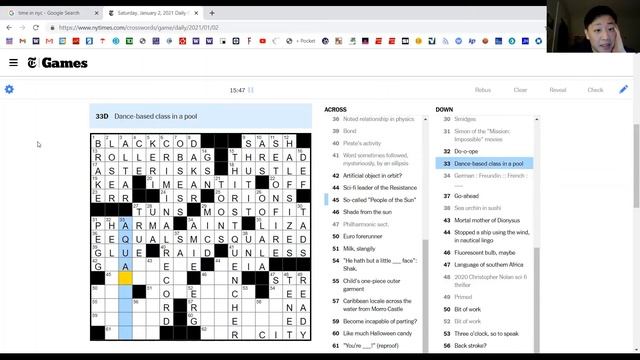Open puzzle settings gear icon

tap(9, 89)
